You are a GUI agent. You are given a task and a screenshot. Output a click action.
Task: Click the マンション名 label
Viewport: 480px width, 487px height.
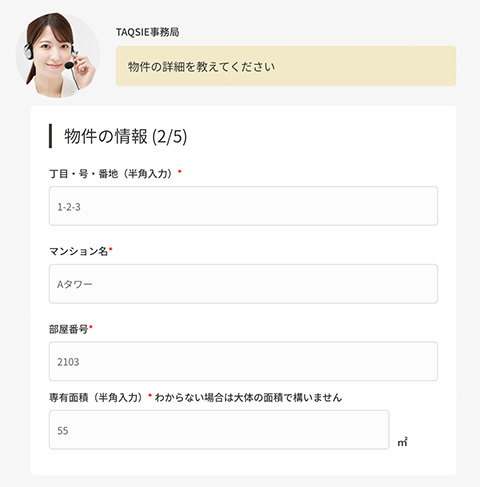coord(79,251)
